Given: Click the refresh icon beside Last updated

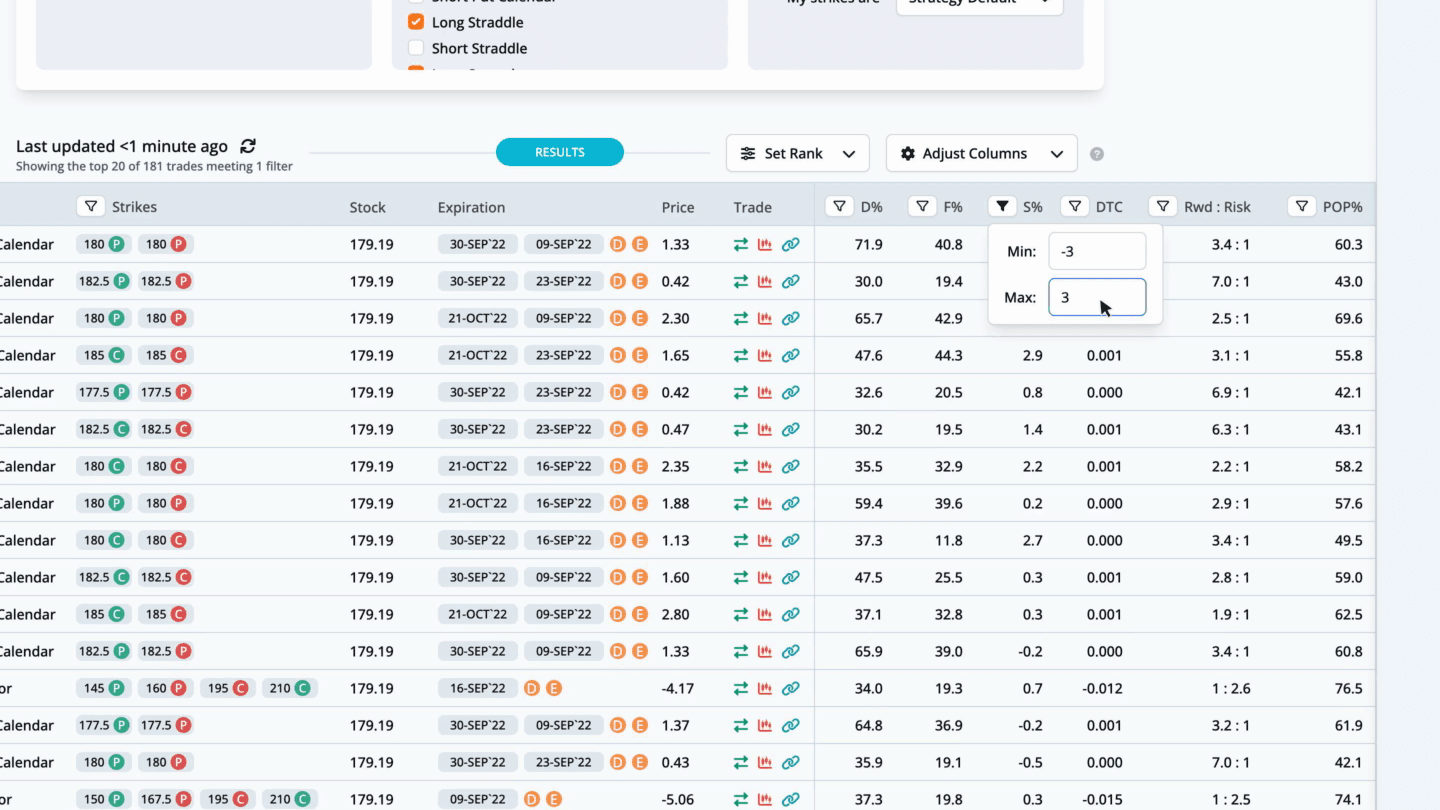Looking at the screenshot, I should click(x=248, y=146).
